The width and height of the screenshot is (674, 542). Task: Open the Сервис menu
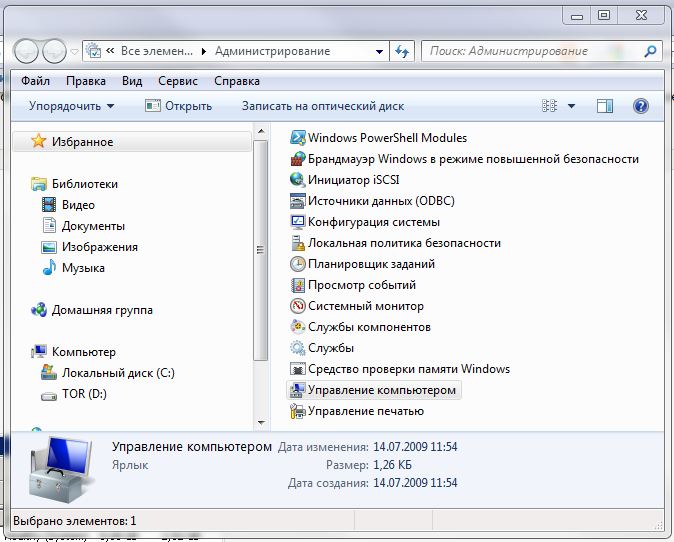click(x=177, y=81)
